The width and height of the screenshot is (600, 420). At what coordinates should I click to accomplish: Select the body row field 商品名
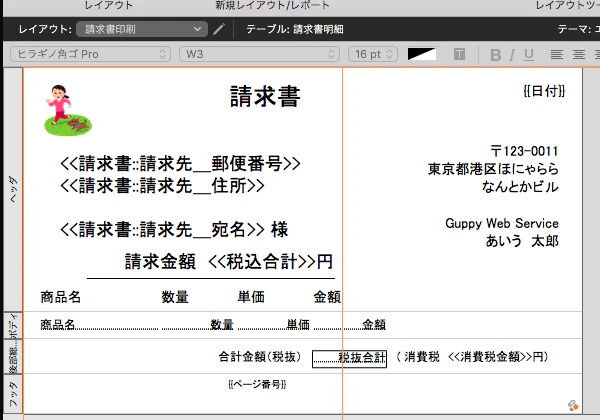point(99,324)
